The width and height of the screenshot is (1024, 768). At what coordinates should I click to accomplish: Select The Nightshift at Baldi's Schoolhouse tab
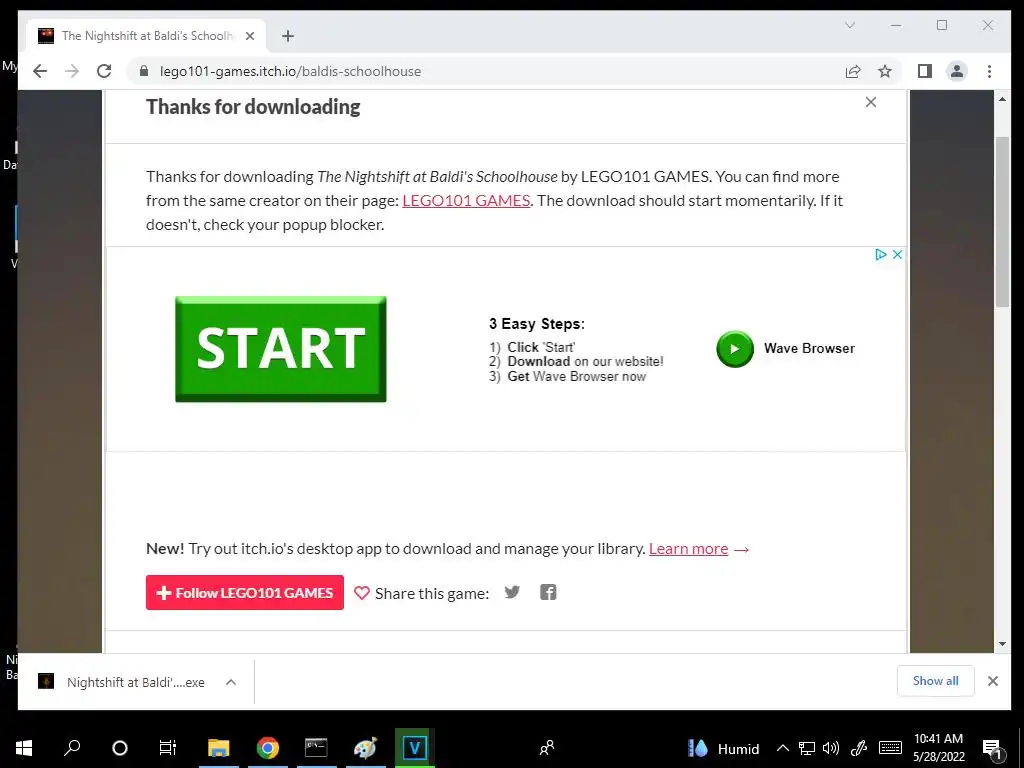click(147, 36)
